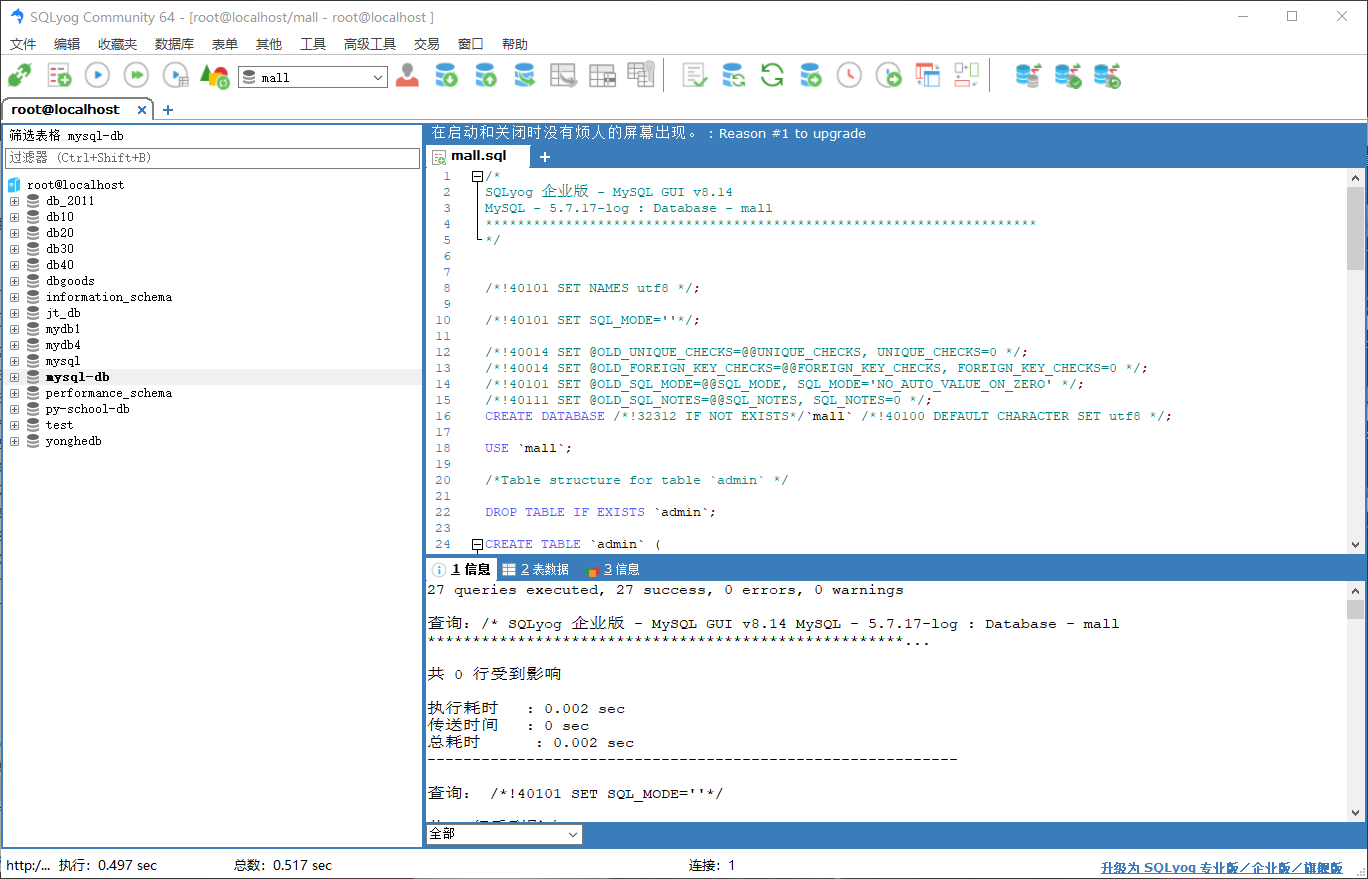
Task: Collapse the comment block at line 1
Action: point(477,176)
